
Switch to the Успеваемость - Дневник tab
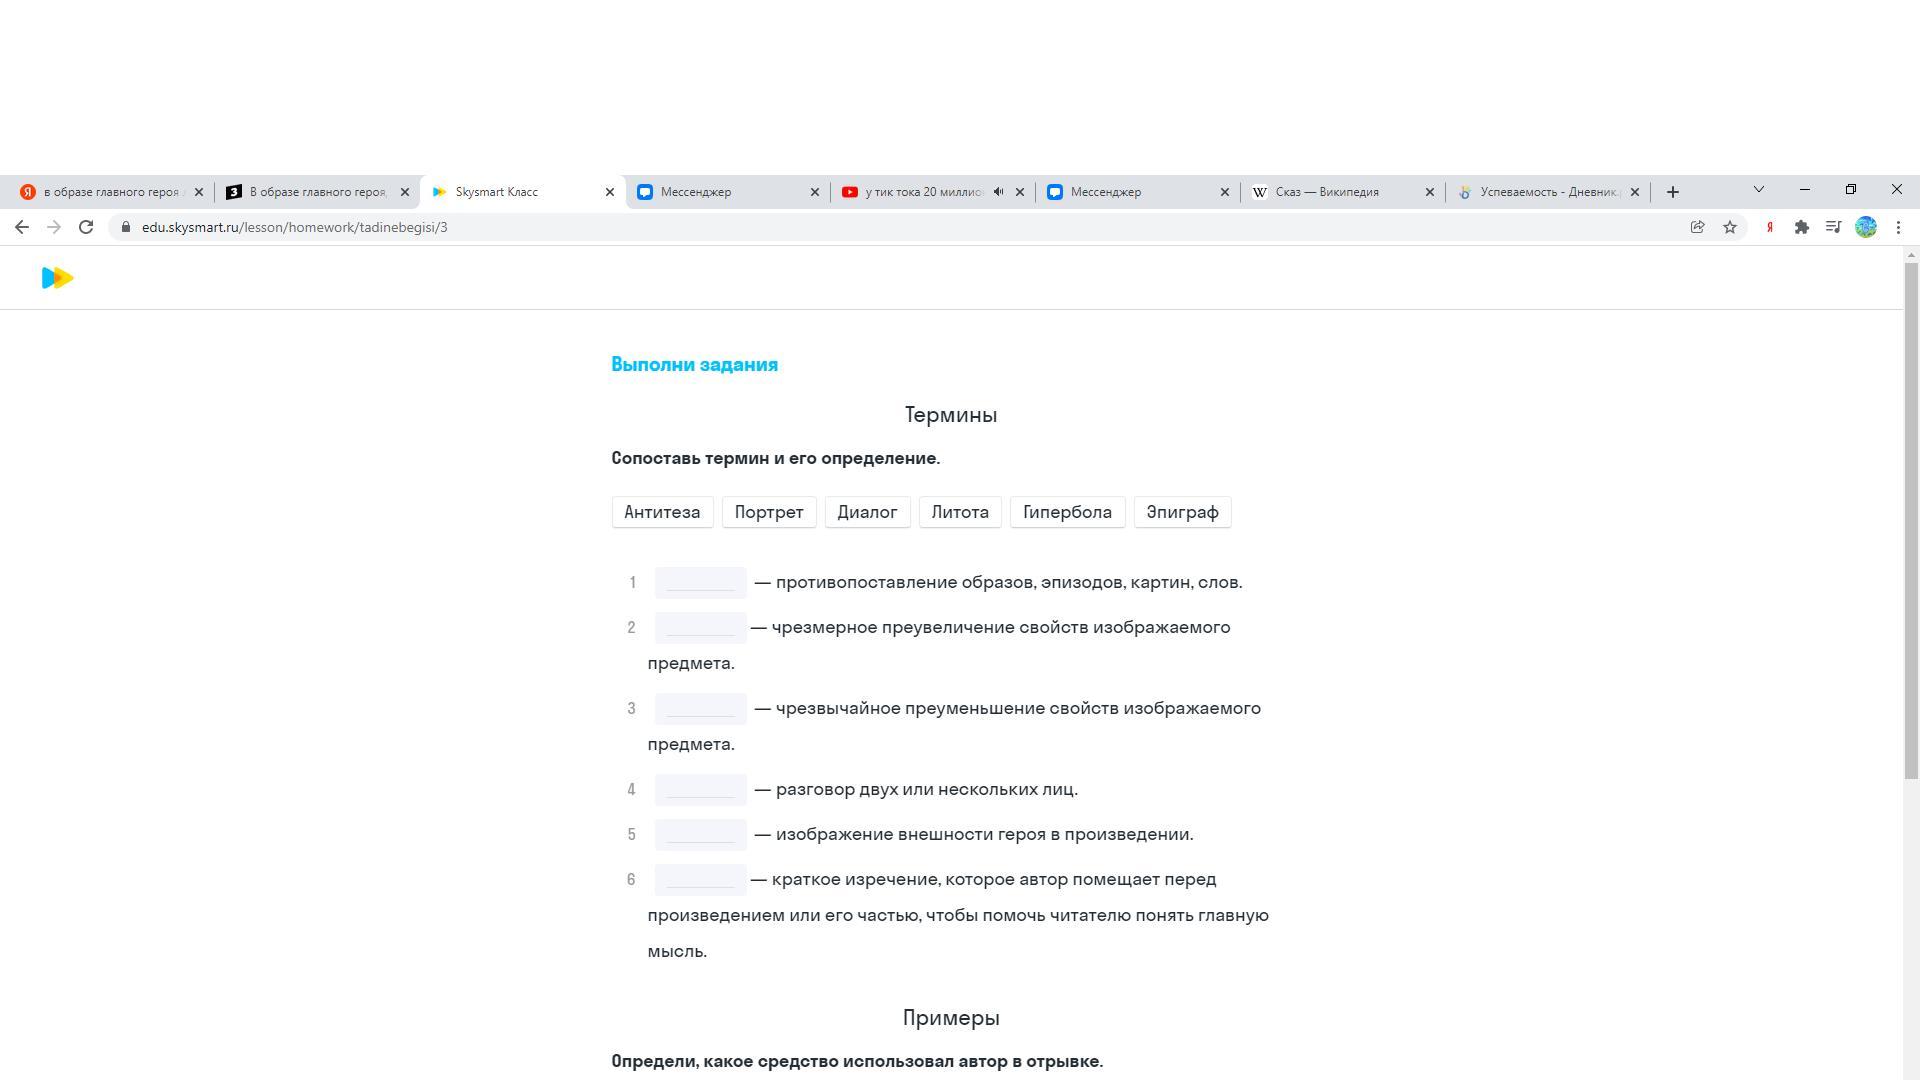(x=1547, y=192)
